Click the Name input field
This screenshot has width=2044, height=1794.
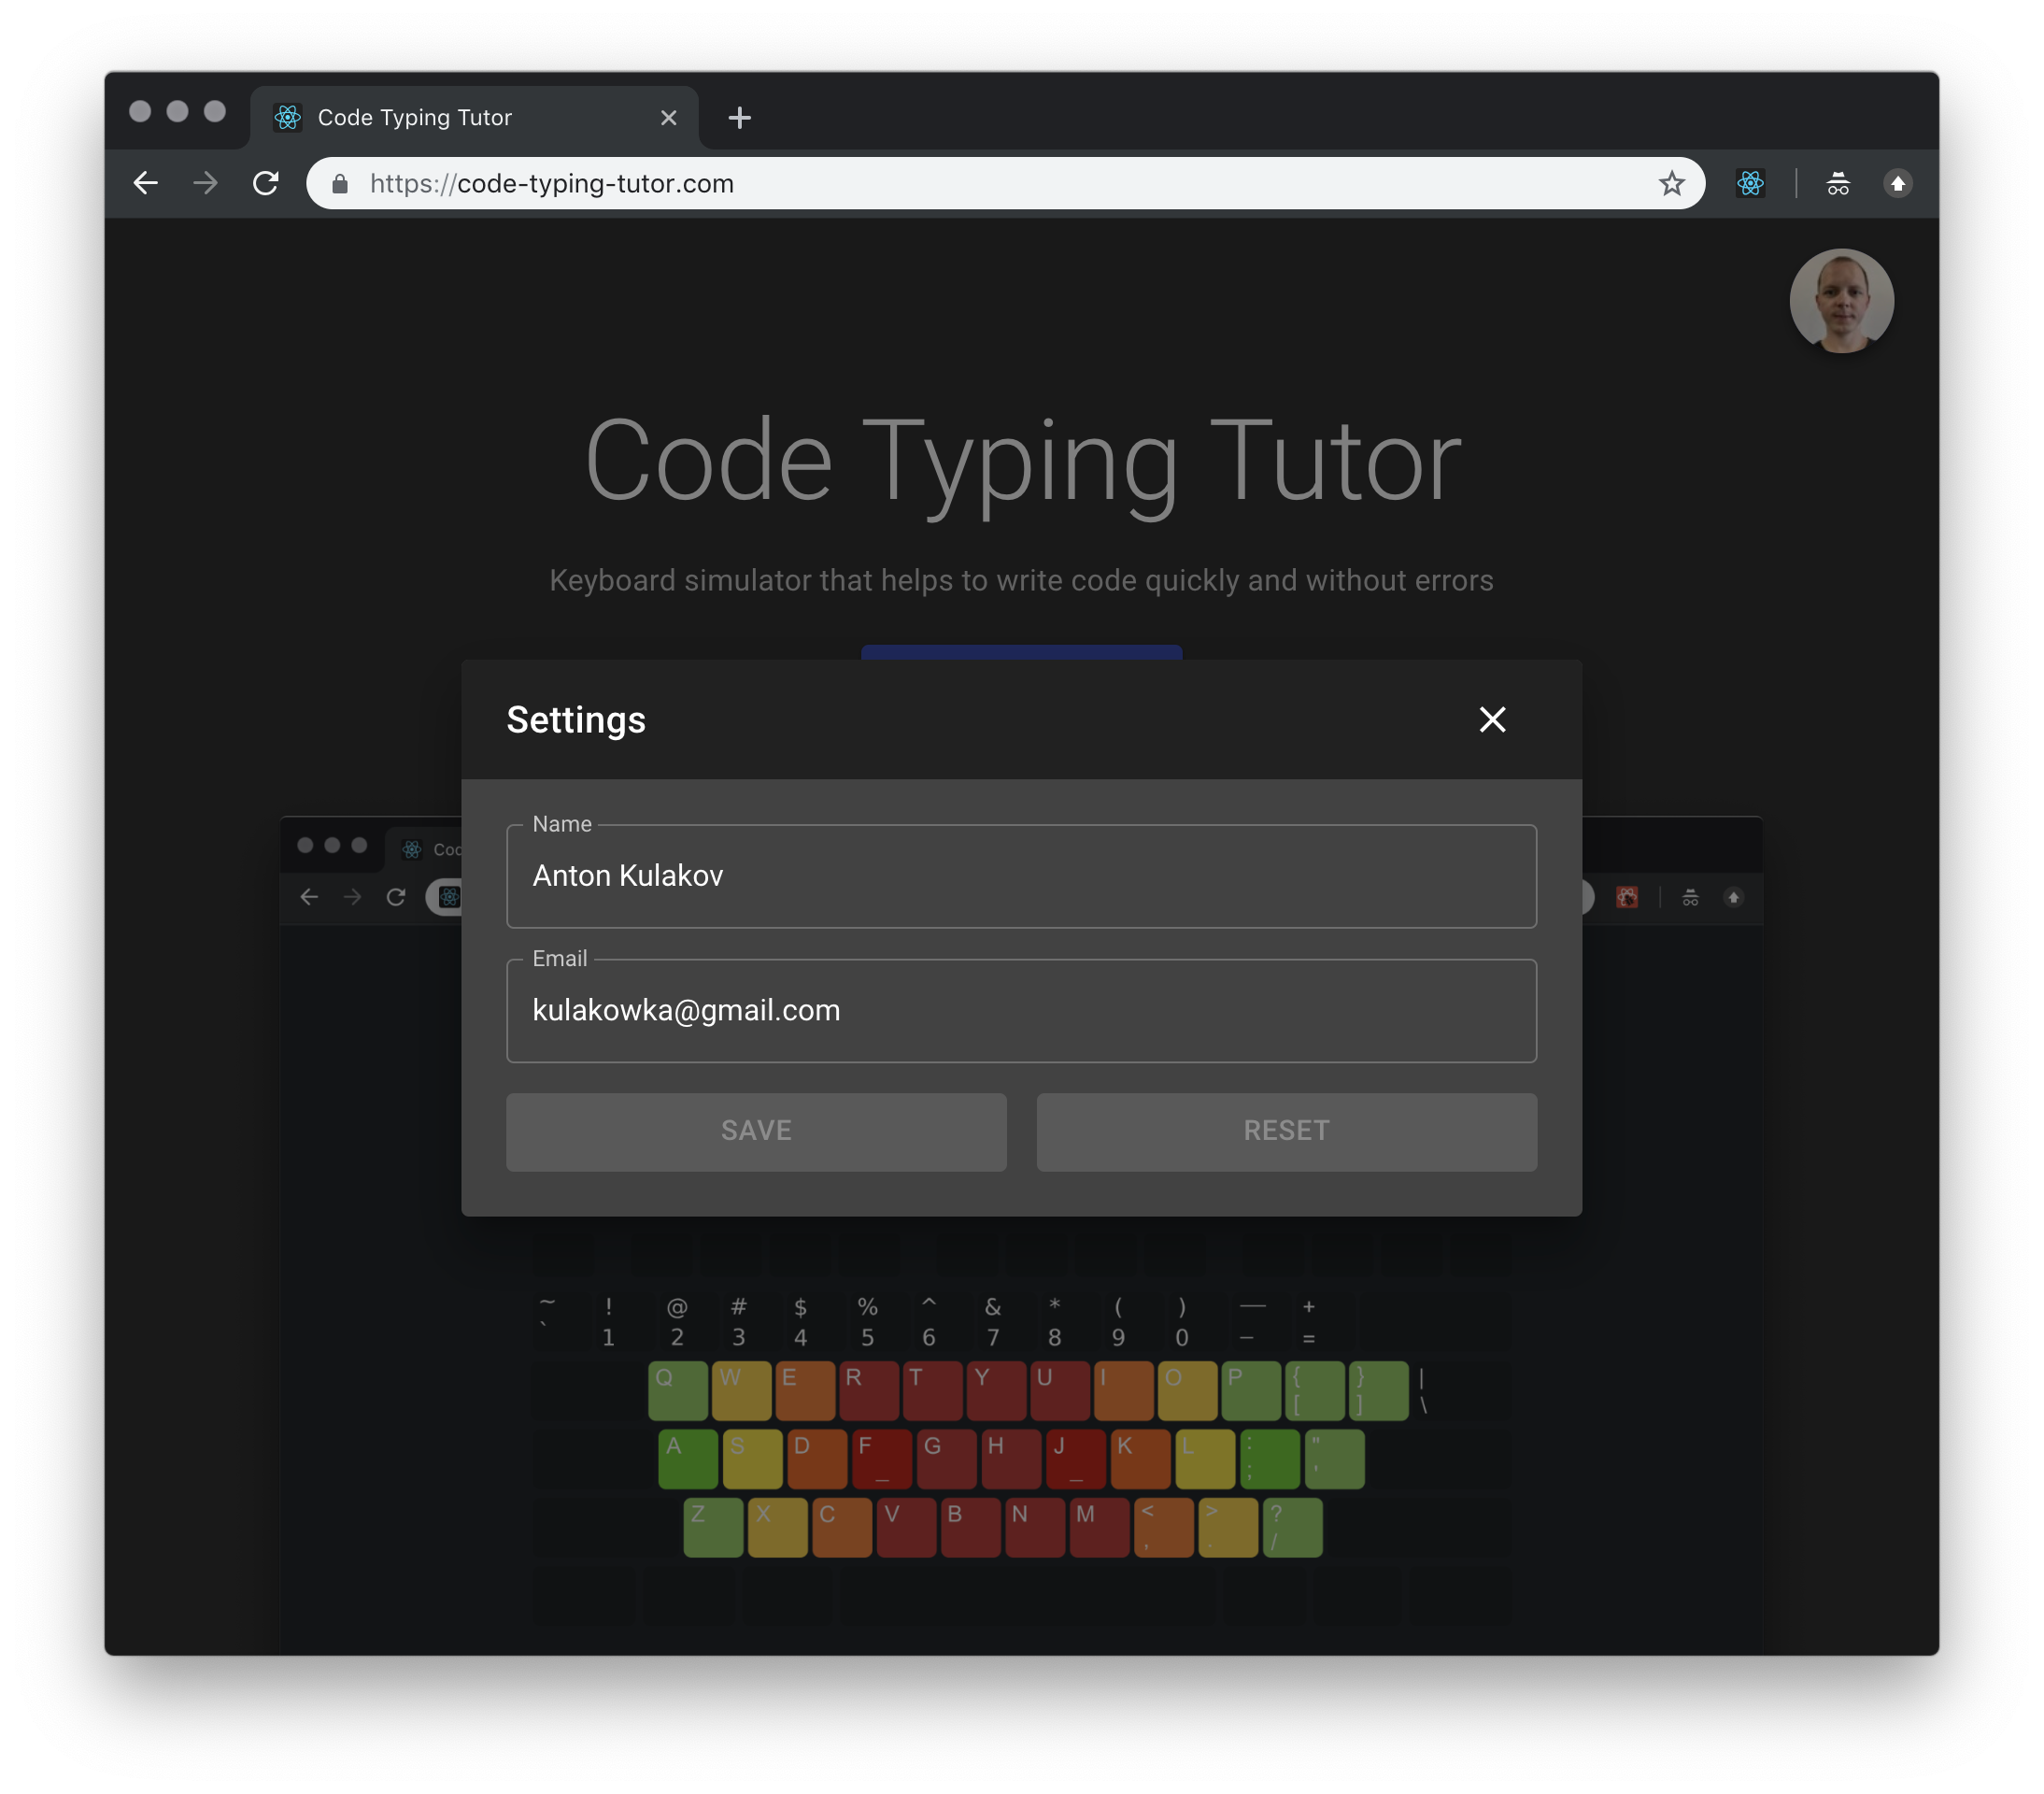(1021, 876)
